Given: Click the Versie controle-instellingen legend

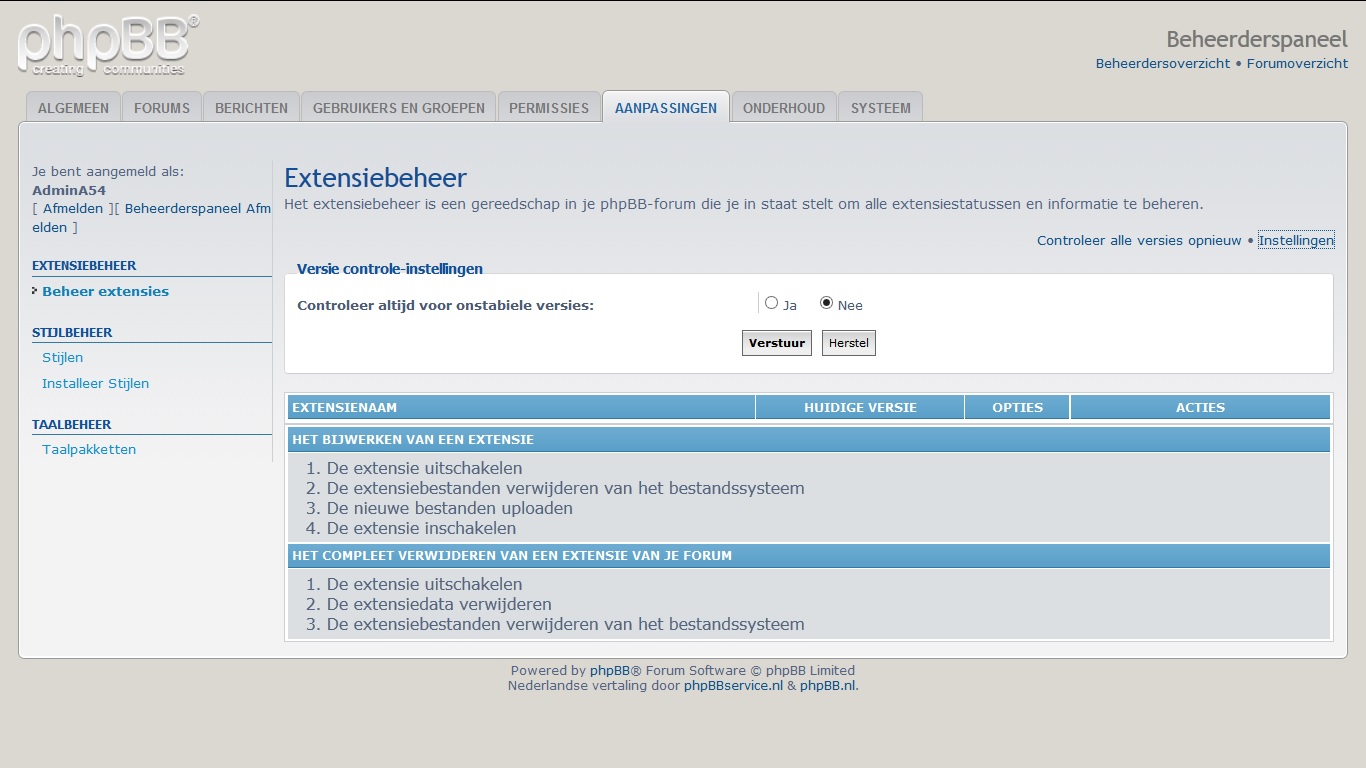Looking at the screenshot, I should click(390, 268).
